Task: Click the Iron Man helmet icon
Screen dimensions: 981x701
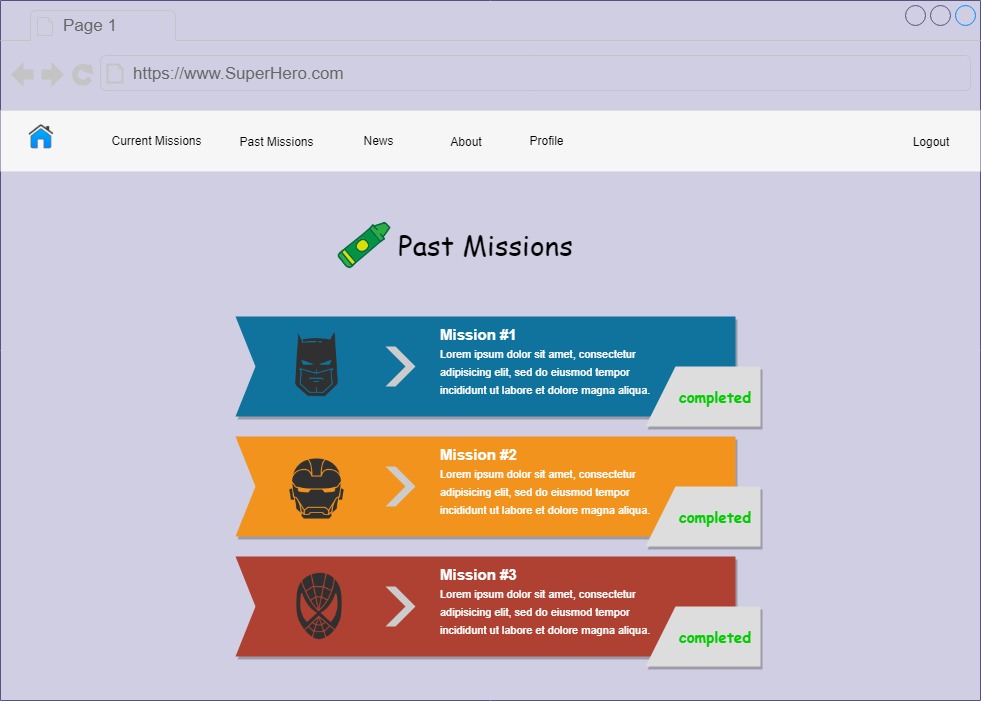Action: pos(316,488)
